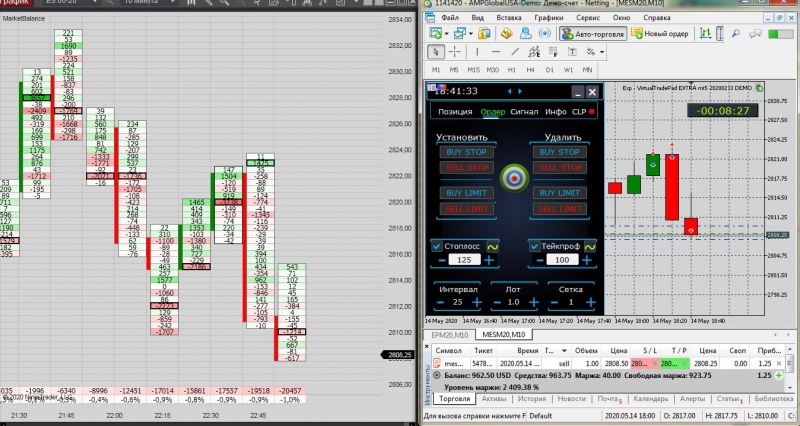Viewport: 800px width, 426px height.
Task: Open the profiles icon in toolbar
Action: tap(460, 34)
